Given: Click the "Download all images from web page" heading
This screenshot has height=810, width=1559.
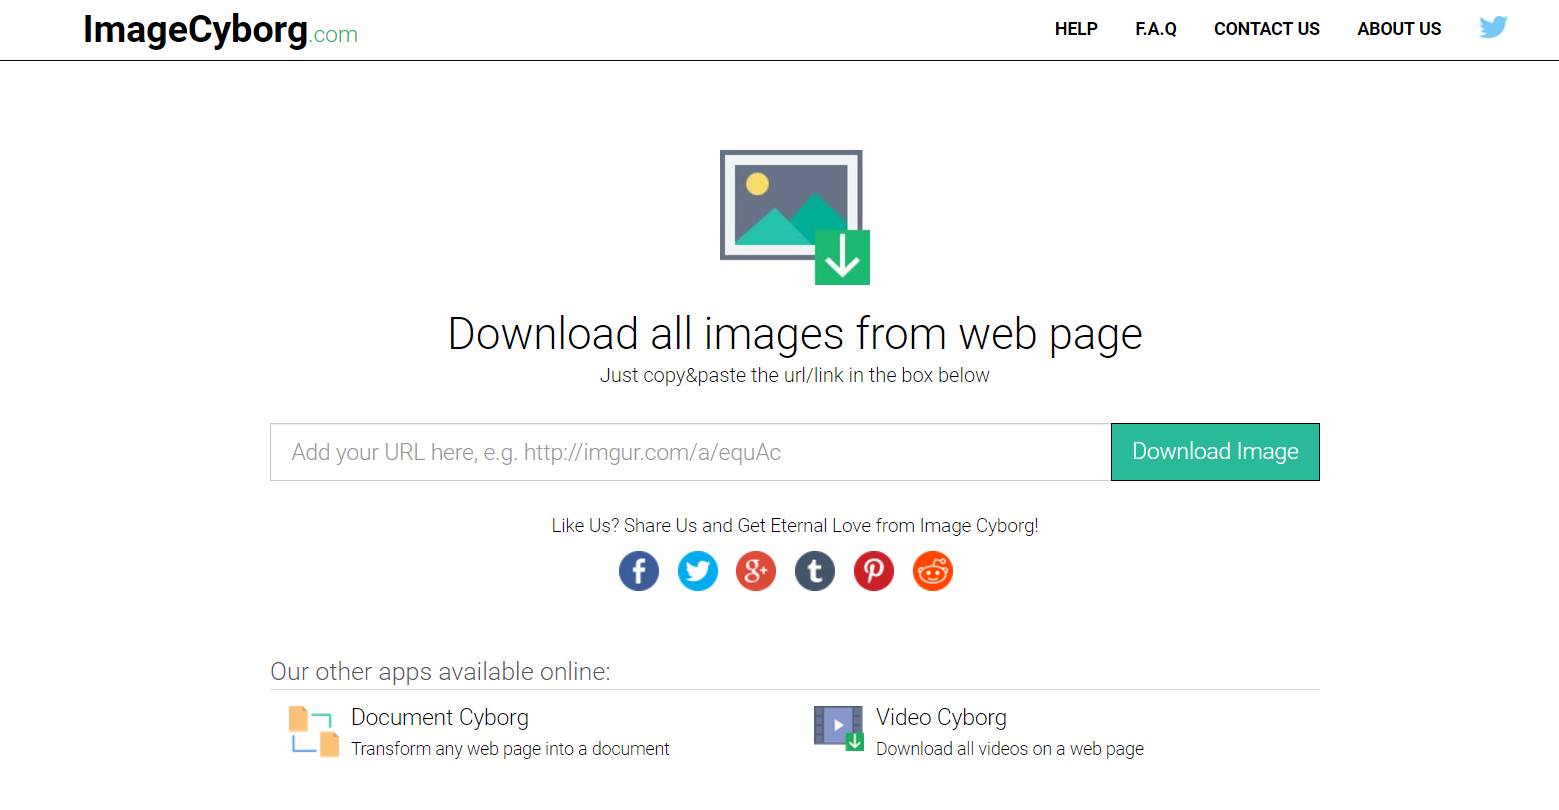Looking at the screenshot, I should tap(795, 334).
